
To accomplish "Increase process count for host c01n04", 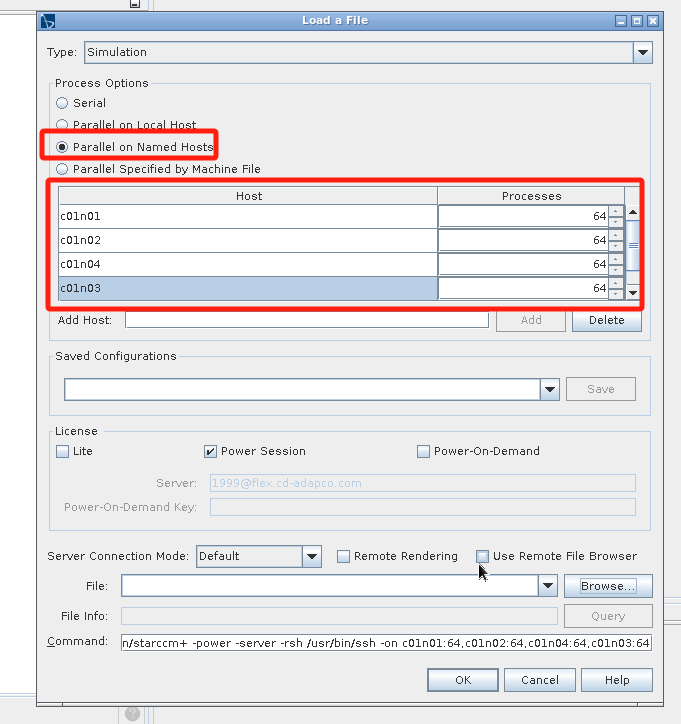I will tap(615, 259).
